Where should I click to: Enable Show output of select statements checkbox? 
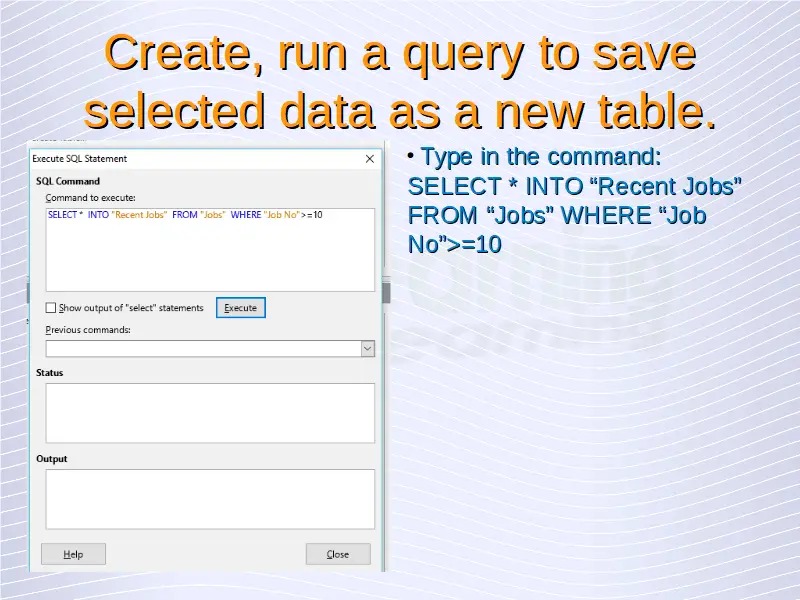tap(51, 308)
